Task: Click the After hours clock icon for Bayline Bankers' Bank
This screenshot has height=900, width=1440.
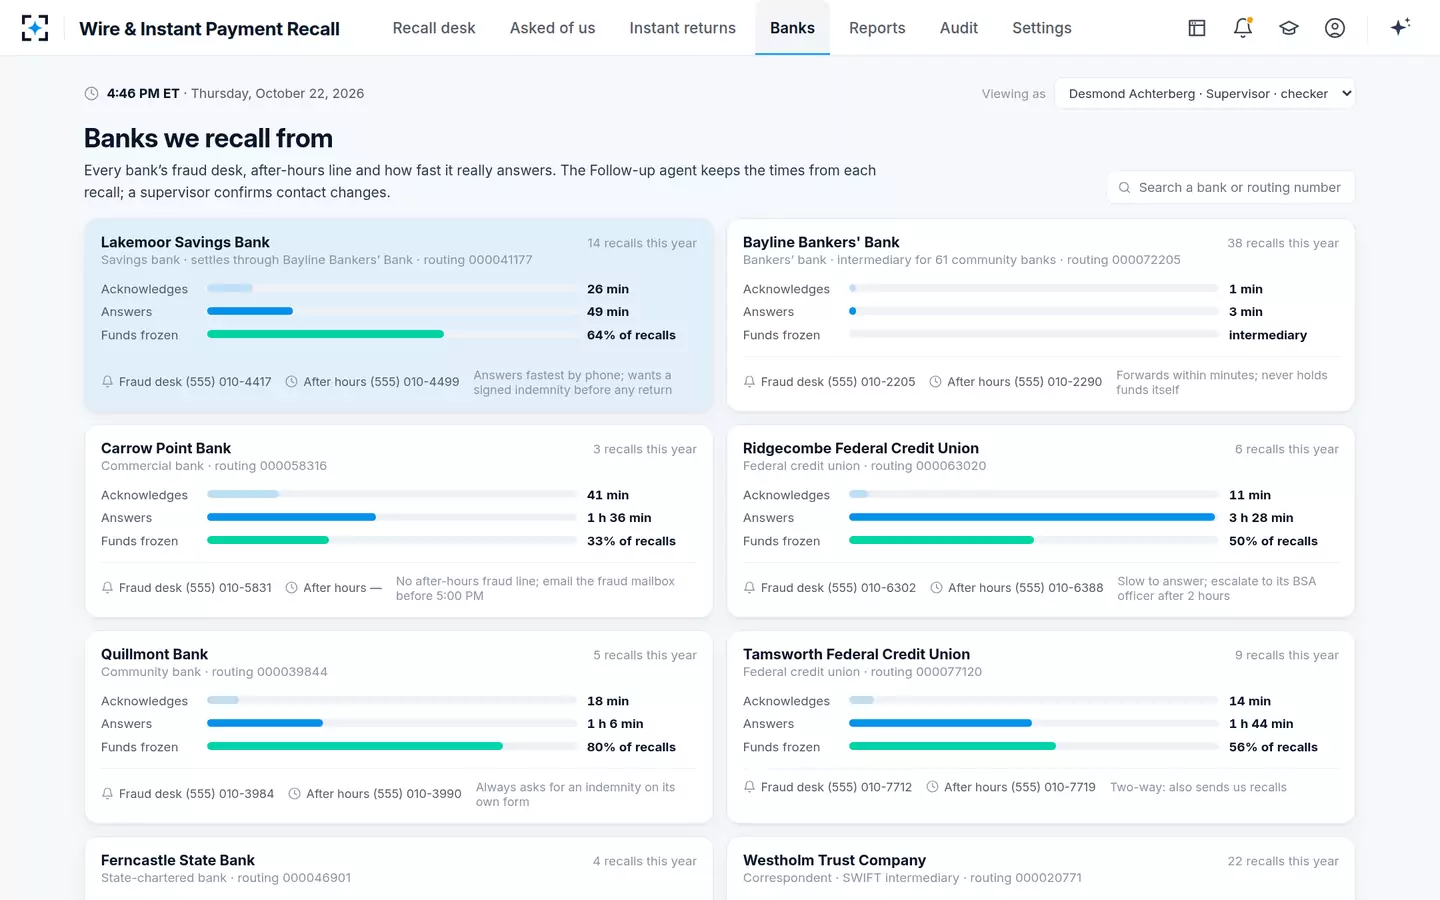Action: [x=936, y=382]
